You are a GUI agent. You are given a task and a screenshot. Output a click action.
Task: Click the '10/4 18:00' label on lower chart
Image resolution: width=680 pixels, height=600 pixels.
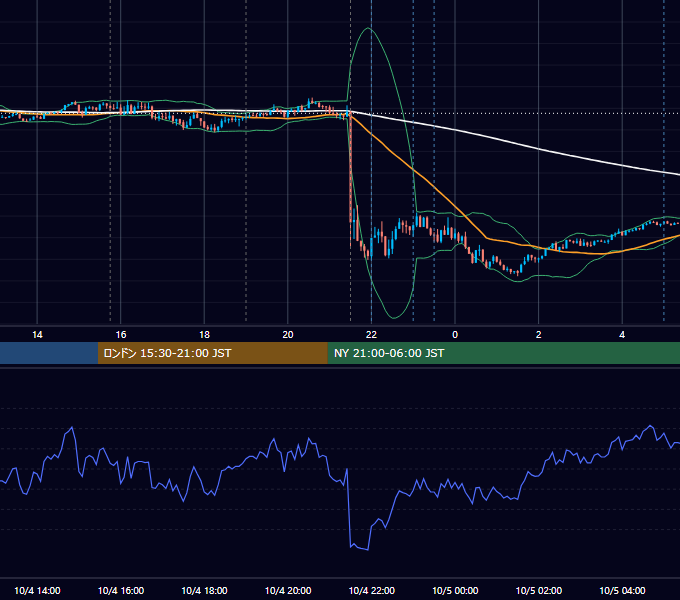[204, 590]
